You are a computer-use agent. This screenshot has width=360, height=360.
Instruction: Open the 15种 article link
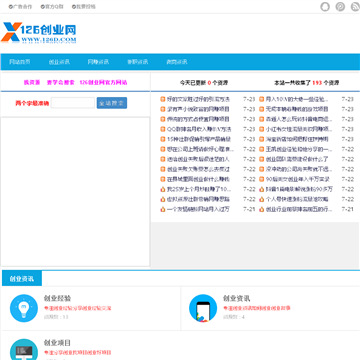tap(199, 139)
